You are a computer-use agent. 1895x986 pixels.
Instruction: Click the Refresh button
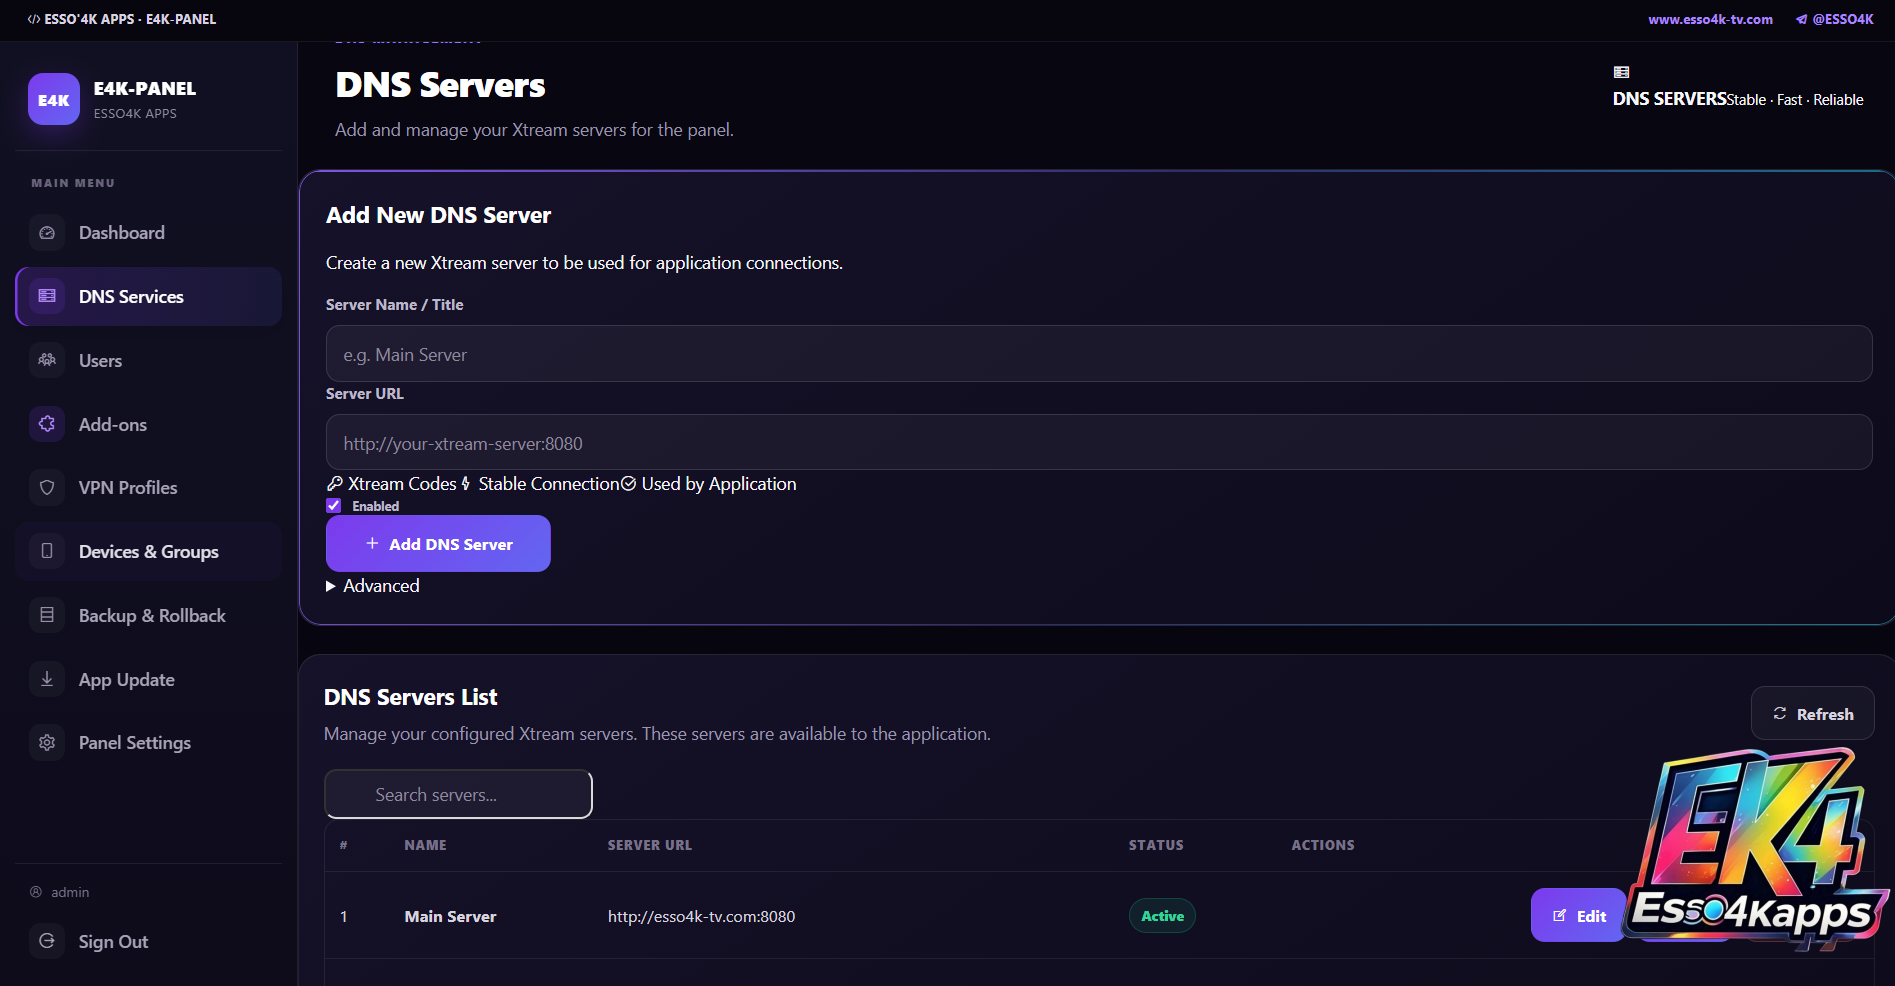(1812, 714)
